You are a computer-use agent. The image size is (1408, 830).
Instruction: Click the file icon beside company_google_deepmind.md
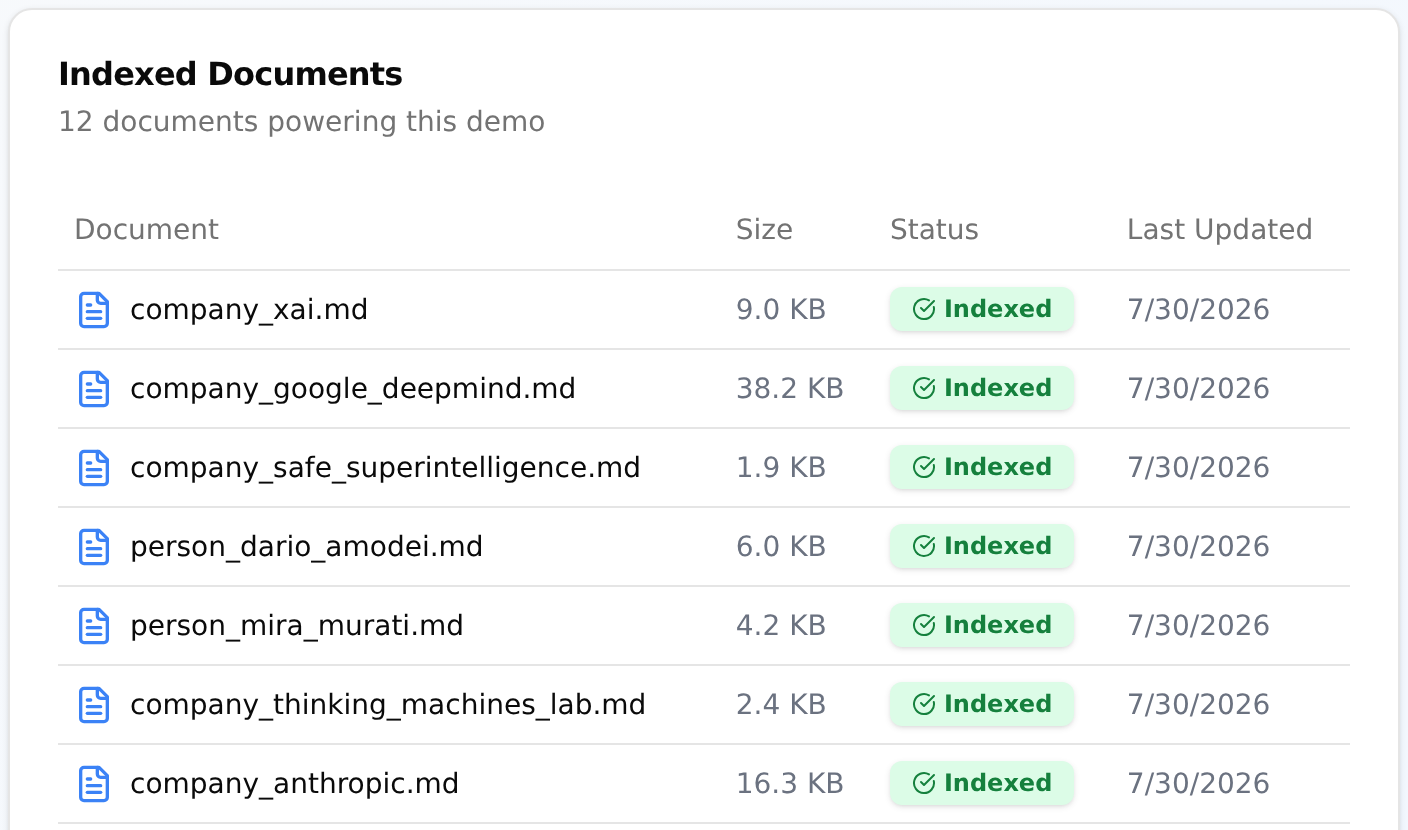click(x=94, y=389)
